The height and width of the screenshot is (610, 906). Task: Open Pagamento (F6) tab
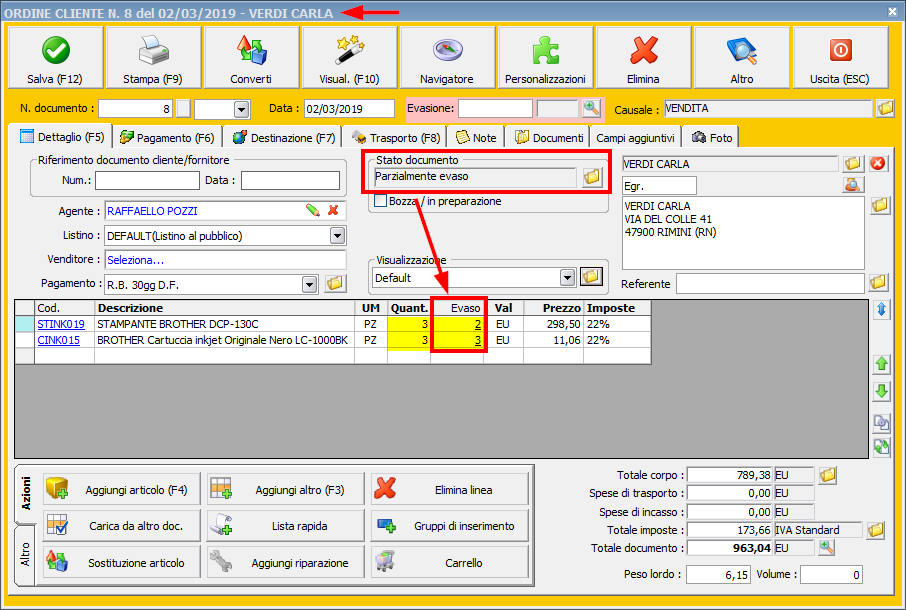coord(167,137)
